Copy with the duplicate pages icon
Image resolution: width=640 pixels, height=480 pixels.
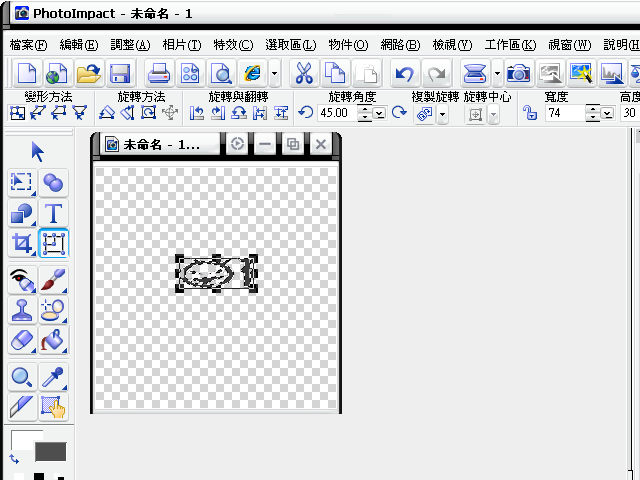[335, 74]
